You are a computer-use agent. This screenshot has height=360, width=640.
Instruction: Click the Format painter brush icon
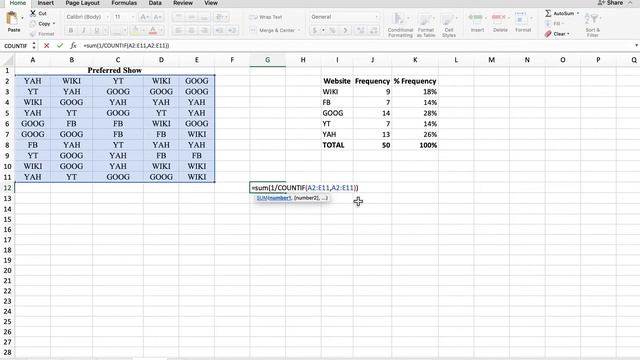[x=33, y=34]
